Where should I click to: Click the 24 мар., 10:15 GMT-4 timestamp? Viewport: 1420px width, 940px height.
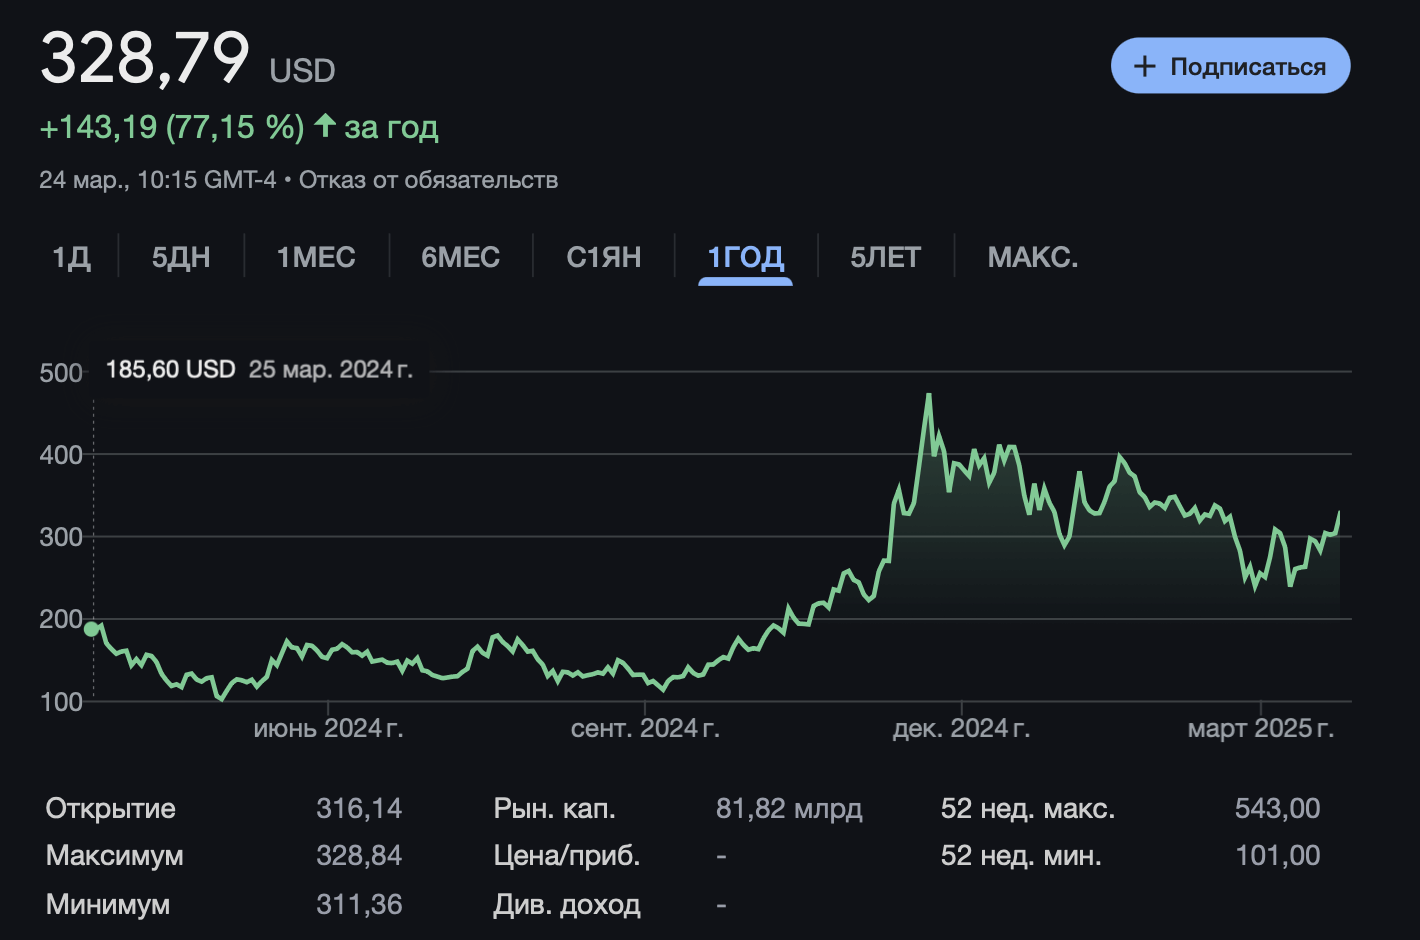pos(158,180)
